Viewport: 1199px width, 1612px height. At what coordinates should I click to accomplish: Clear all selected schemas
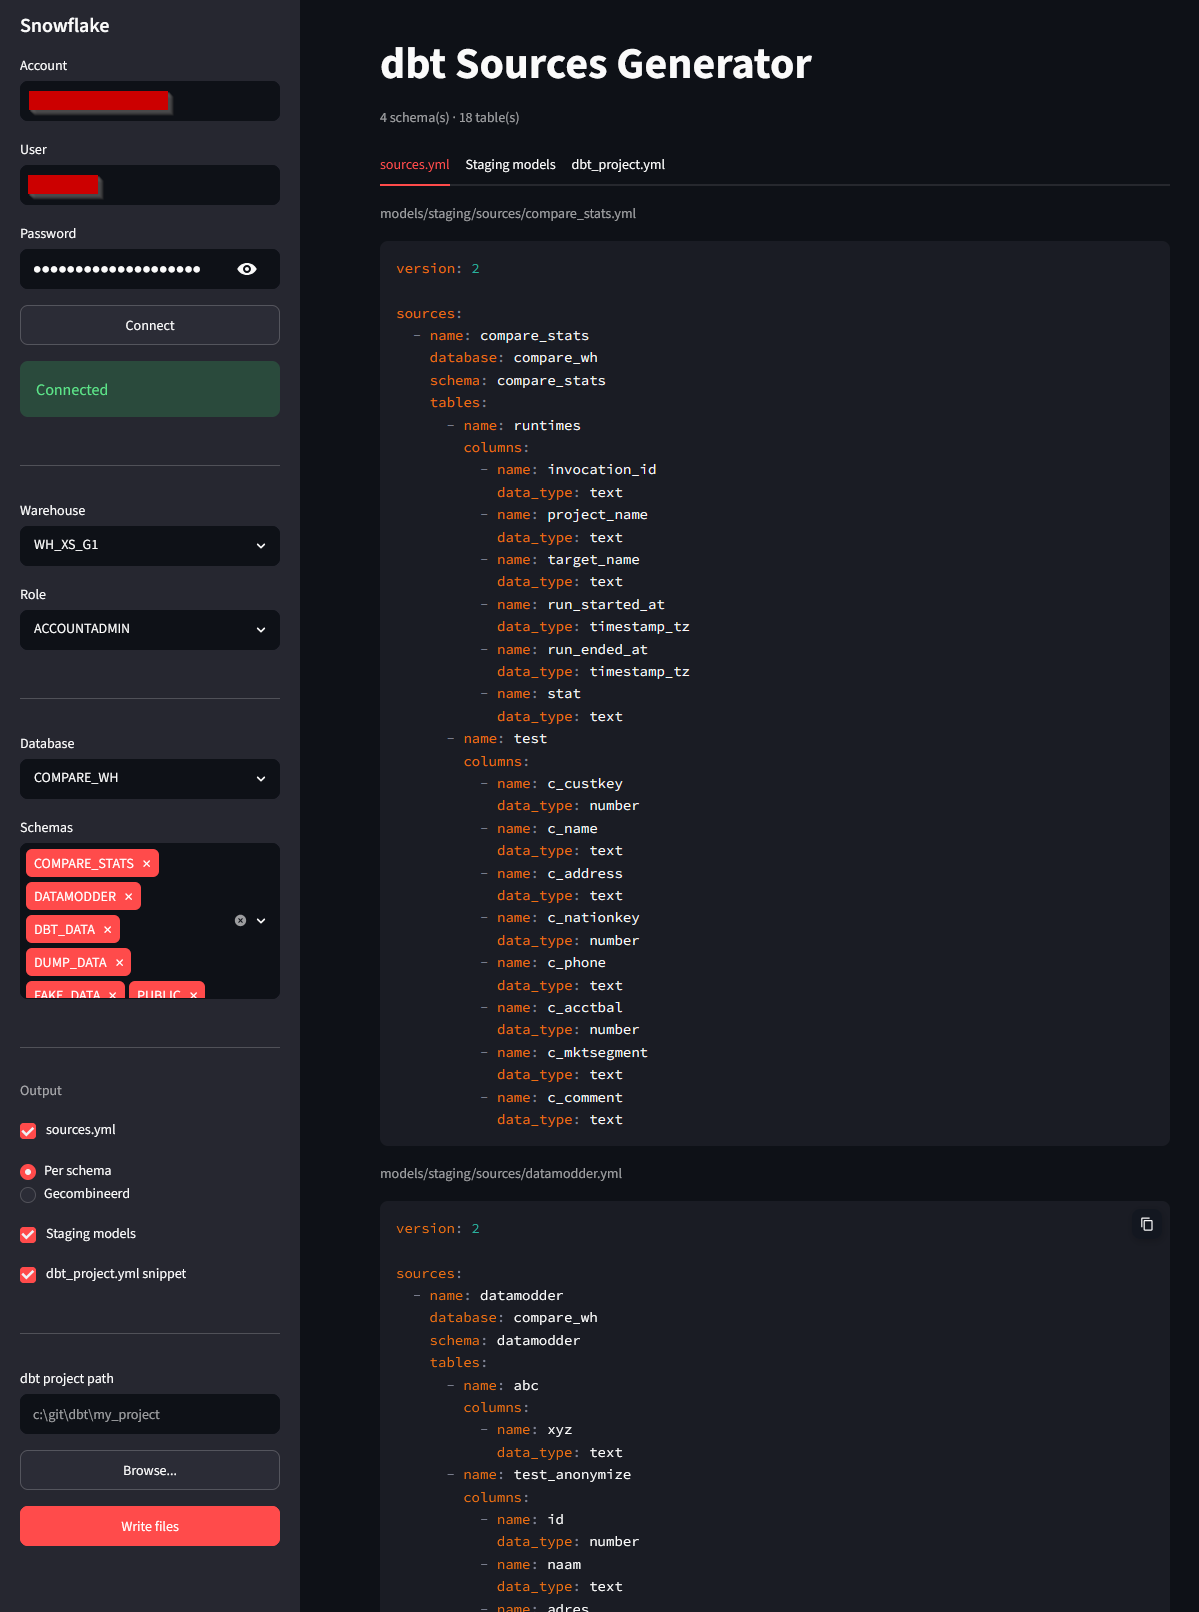pyautogui.click(x=240, y=921)
